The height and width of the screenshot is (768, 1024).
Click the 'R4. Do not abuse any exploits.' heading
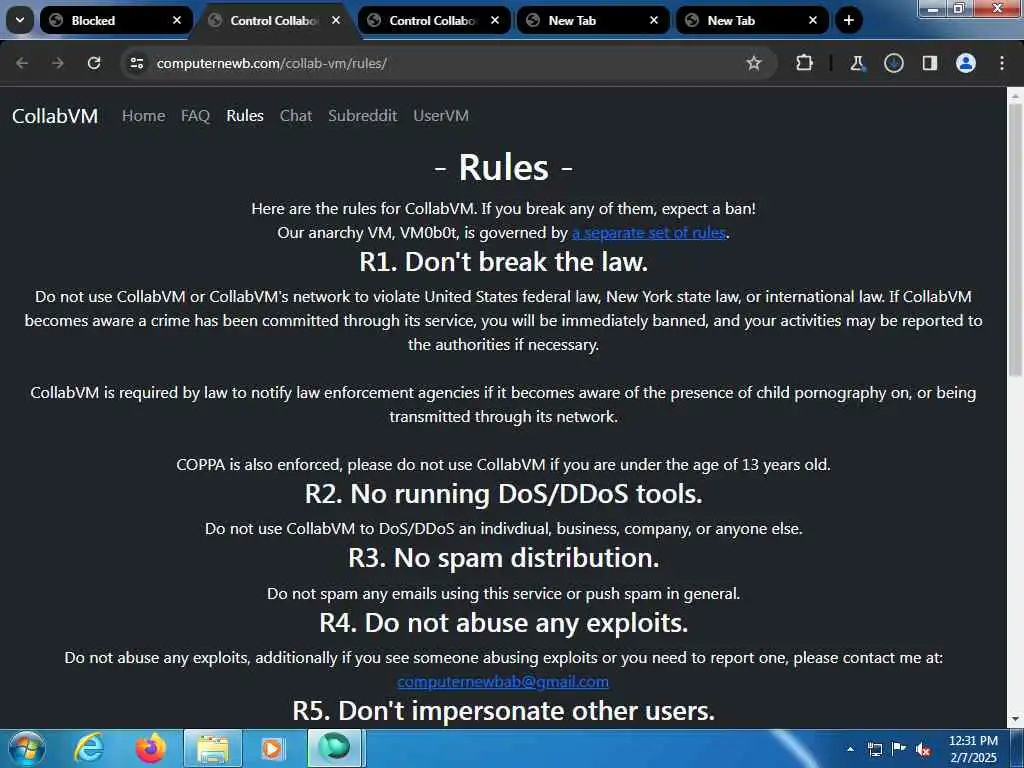click(503, 622)
